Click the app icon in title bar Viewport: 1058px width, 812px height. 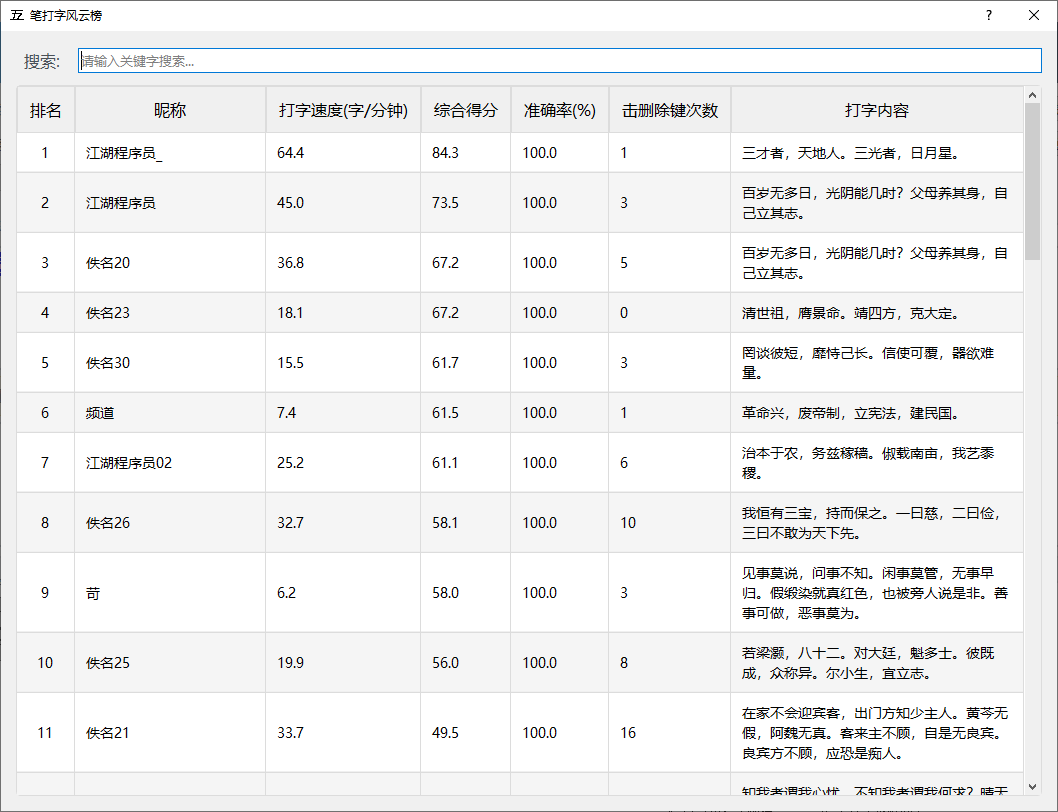[17, 15]
